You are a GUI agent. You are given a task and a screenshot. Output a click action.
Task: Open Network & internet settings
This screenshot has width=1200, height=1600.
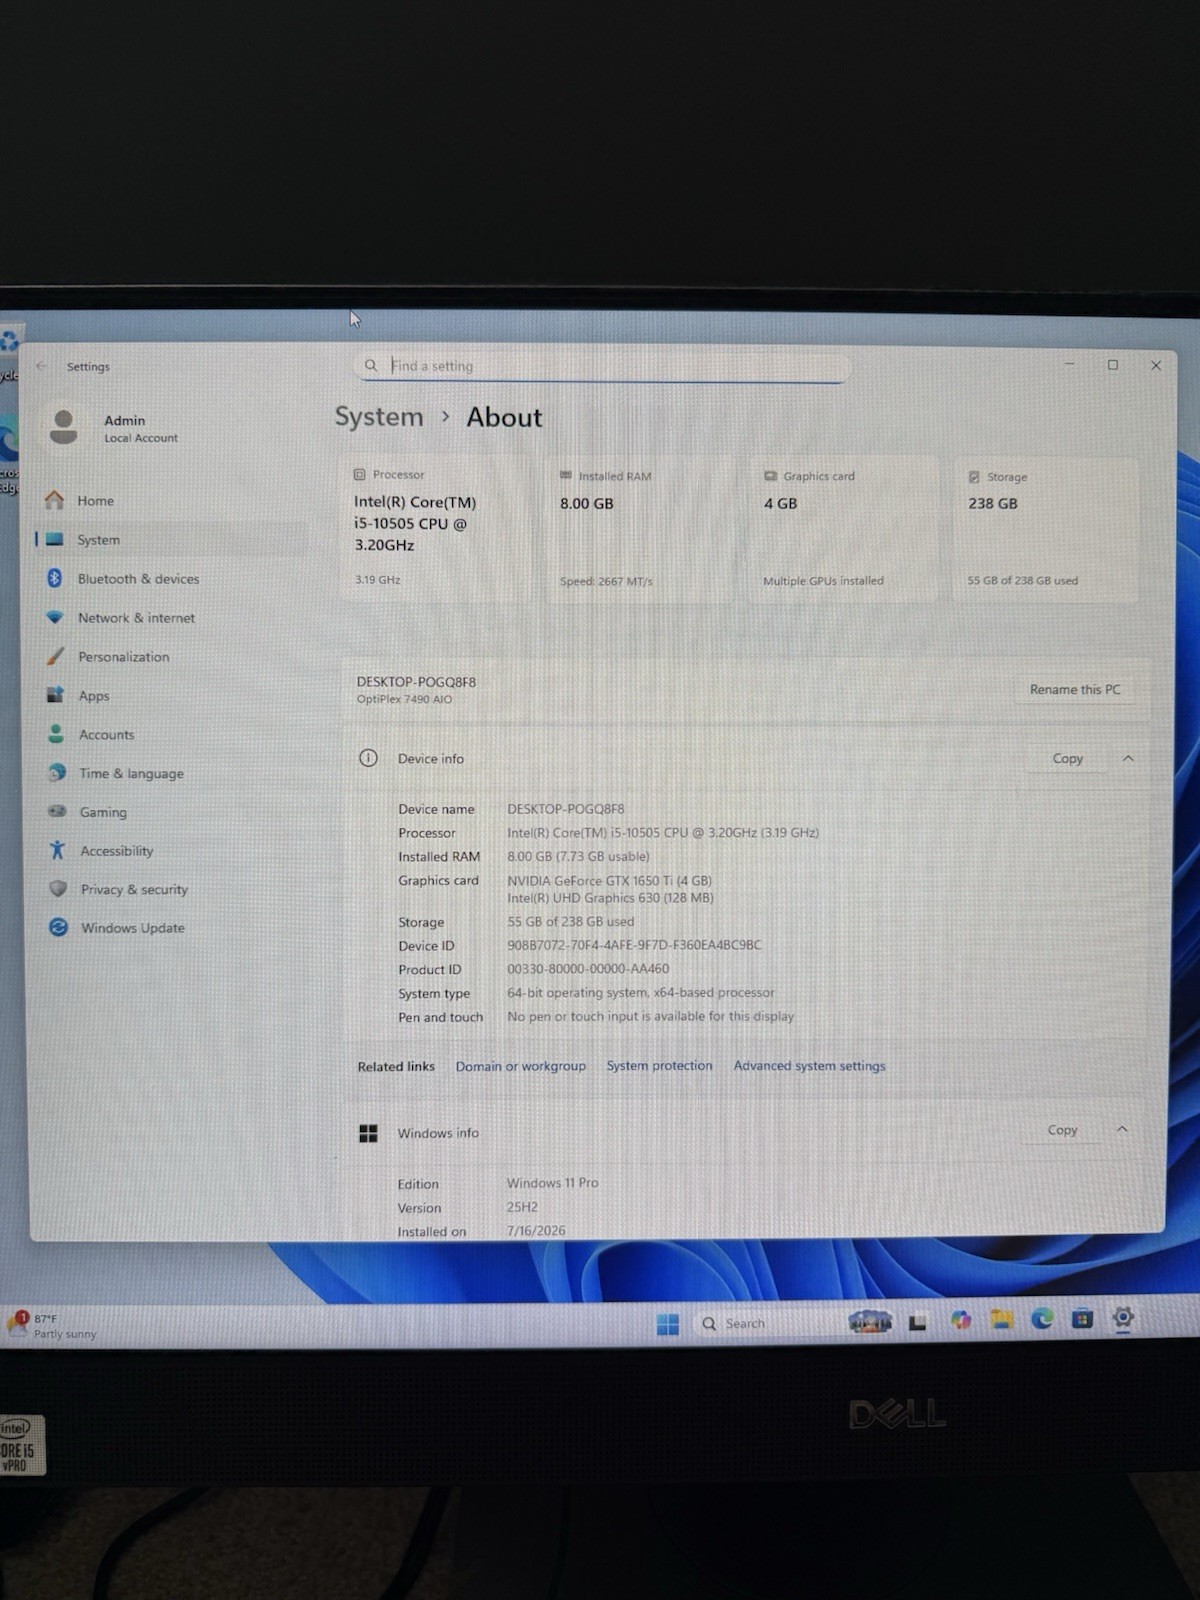coord(136,618)
